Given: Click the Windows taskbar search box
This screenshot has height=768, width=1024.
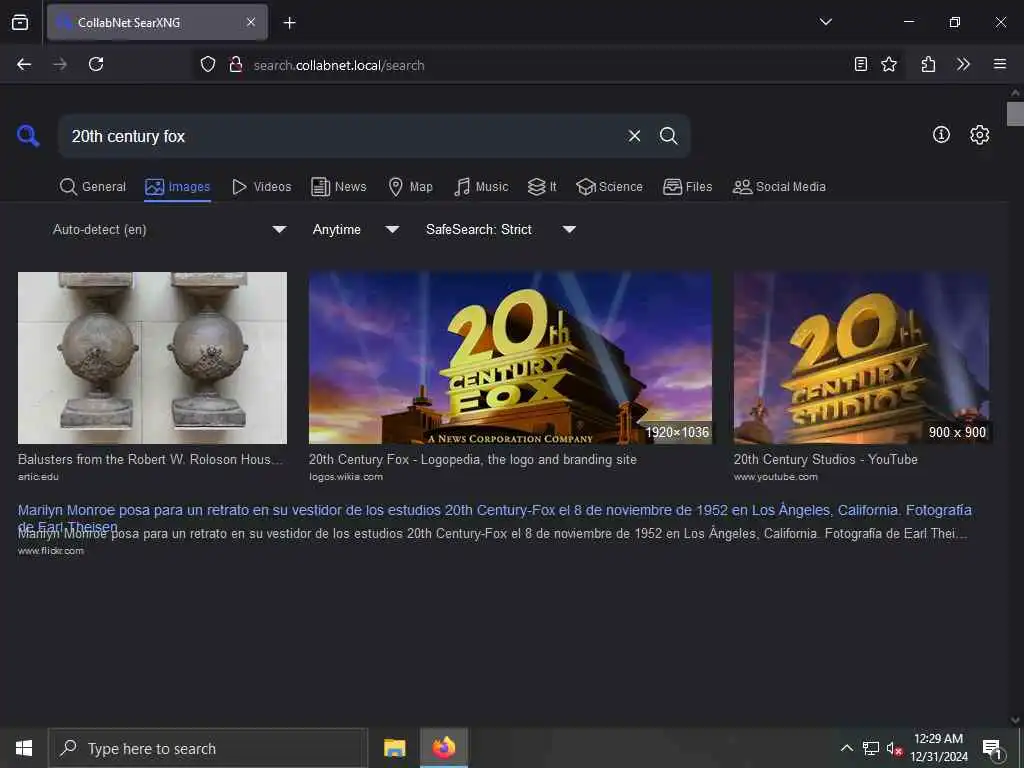Looking at the screenshot, I should pyautogui.click(x=208, y=748).
